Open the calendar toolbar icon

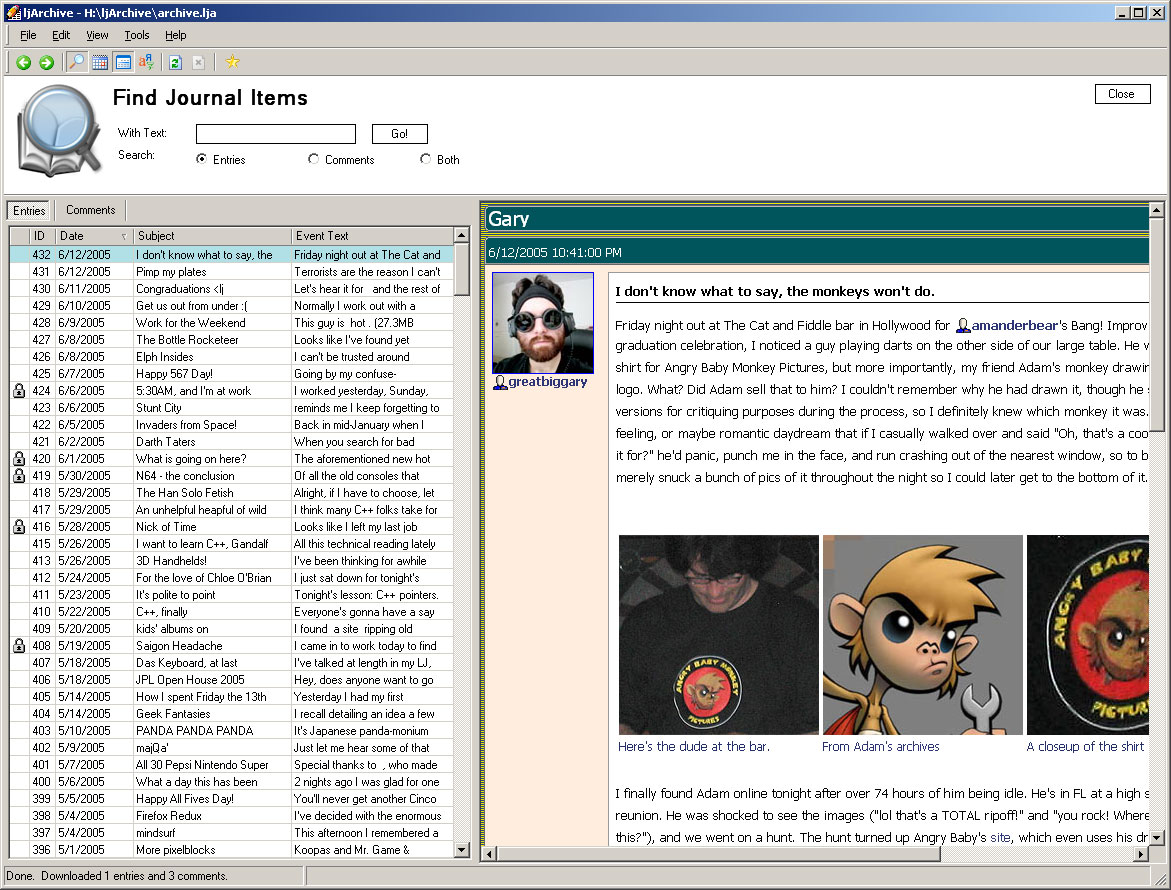pos(100,63)
